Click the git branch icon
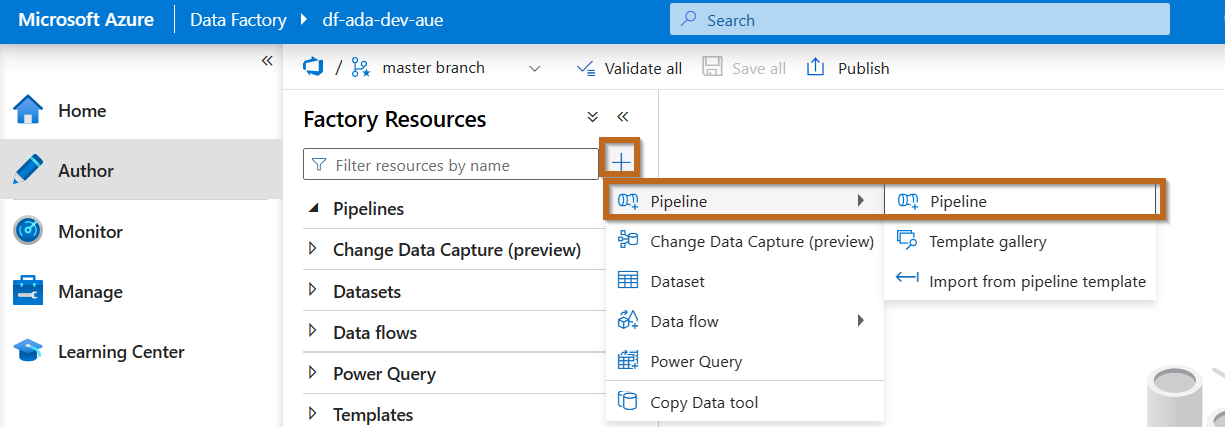This screenshot has height=427, width=1225. coord(360,68)
